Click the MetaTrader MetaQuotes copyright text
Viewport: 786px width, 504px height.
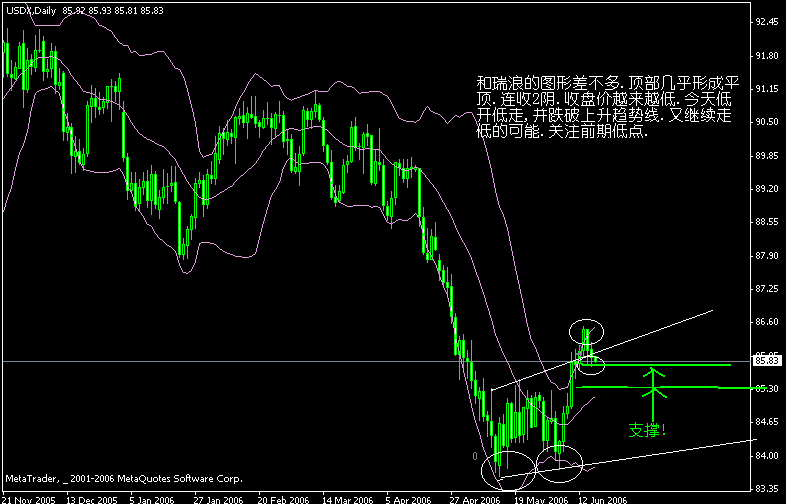click(124, 479)
